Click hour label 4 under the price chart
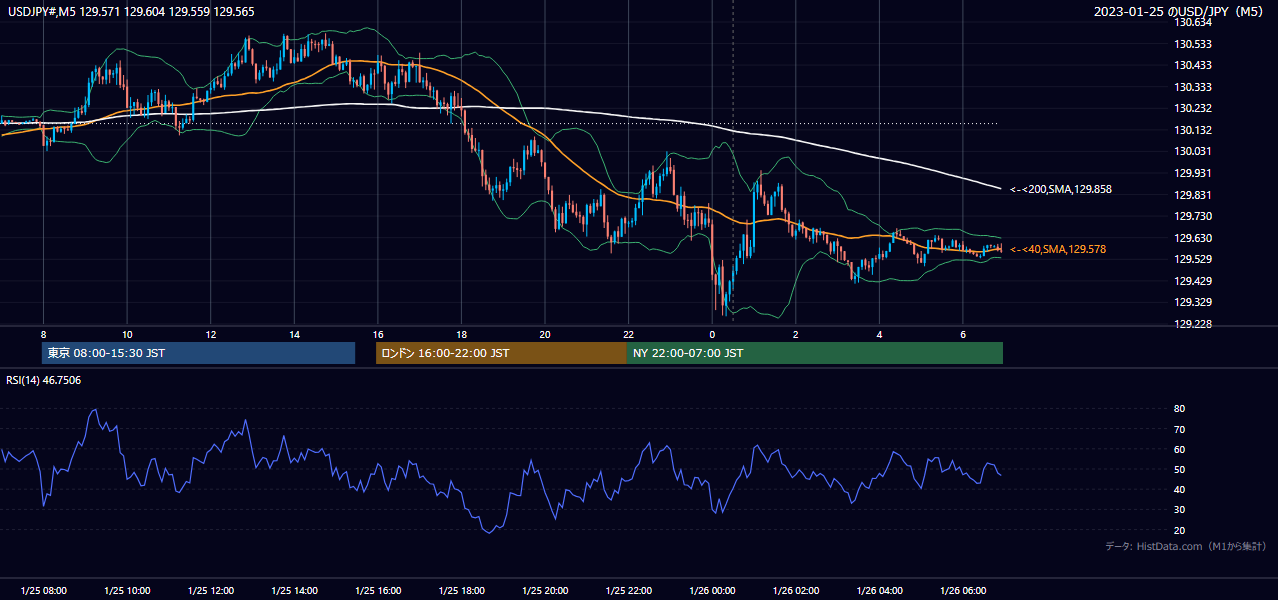The width and height of the screenshot is (1278, 600). coord(879,334)
